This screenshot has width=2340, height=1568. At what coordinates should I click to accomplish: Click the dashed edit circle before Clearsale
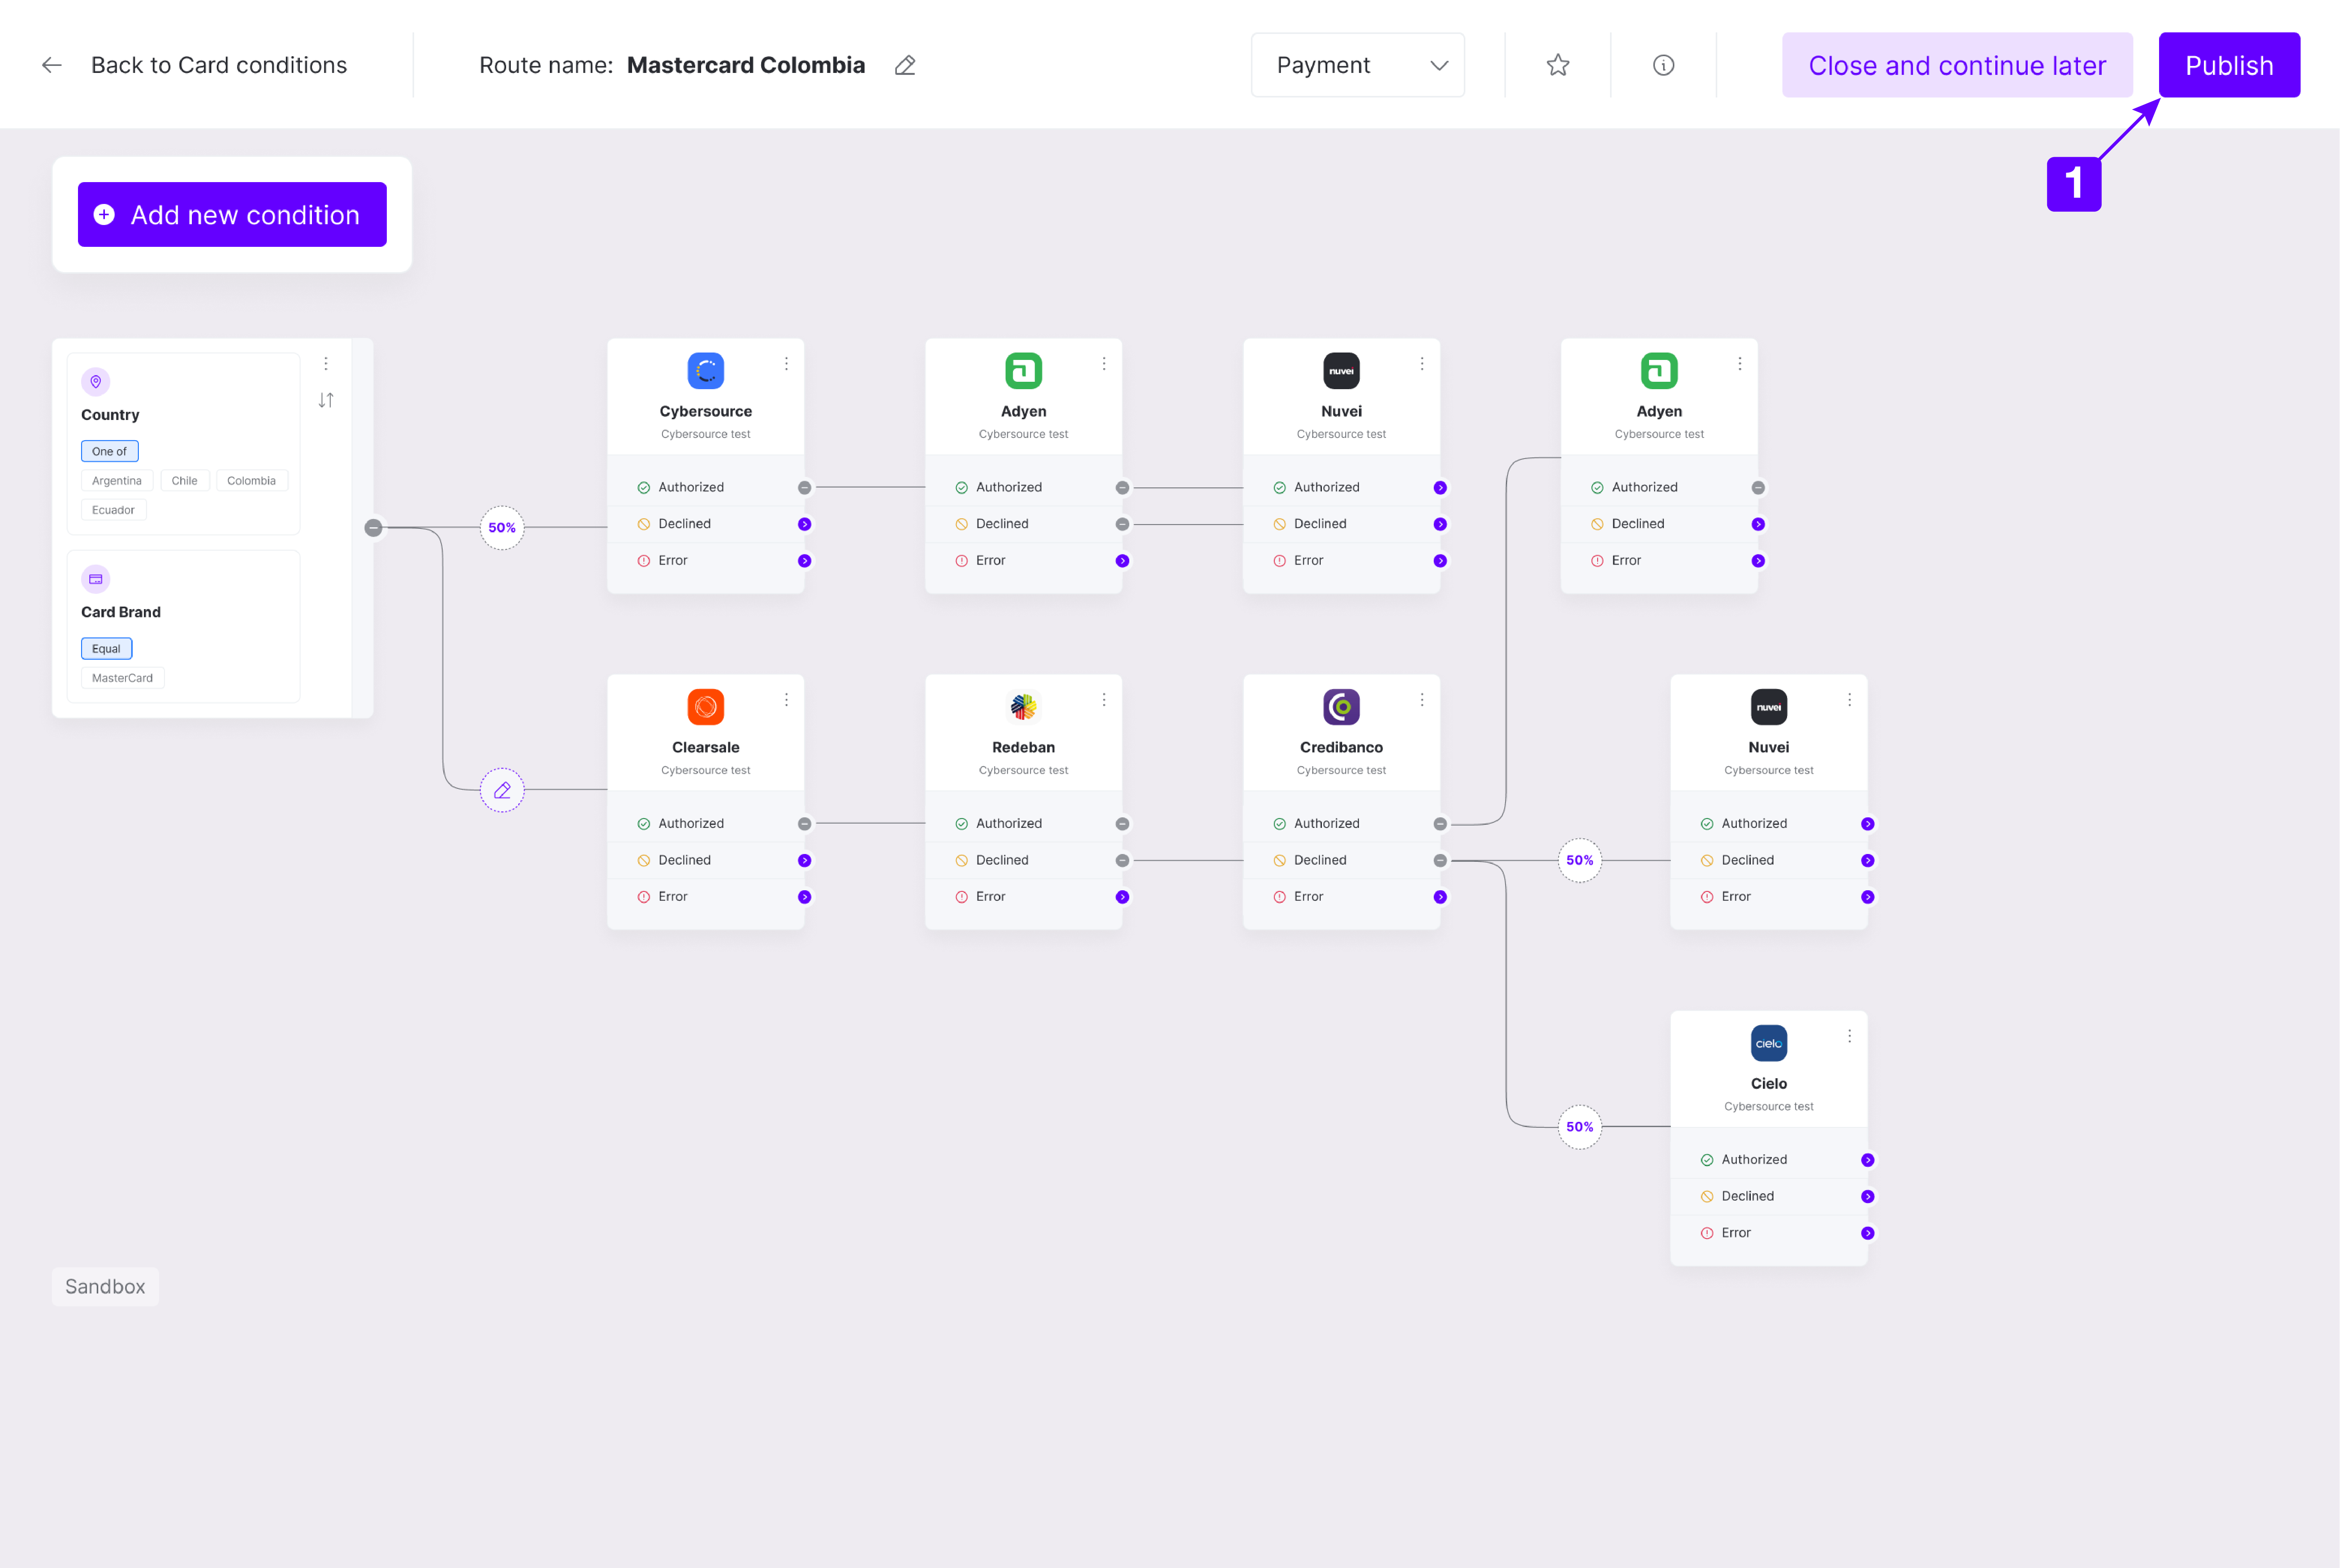tap(502, 790)
